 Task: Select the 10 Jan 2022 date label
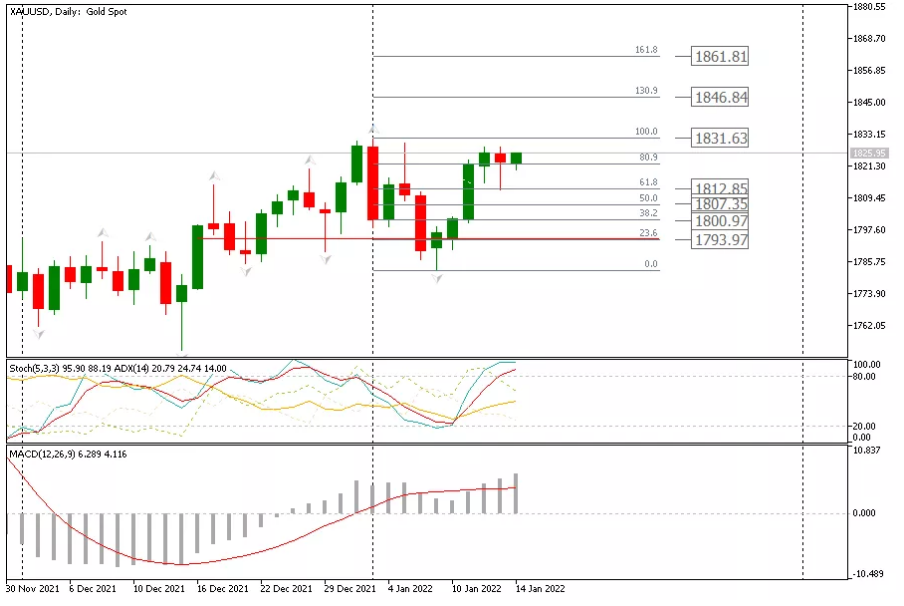(476, 589)
